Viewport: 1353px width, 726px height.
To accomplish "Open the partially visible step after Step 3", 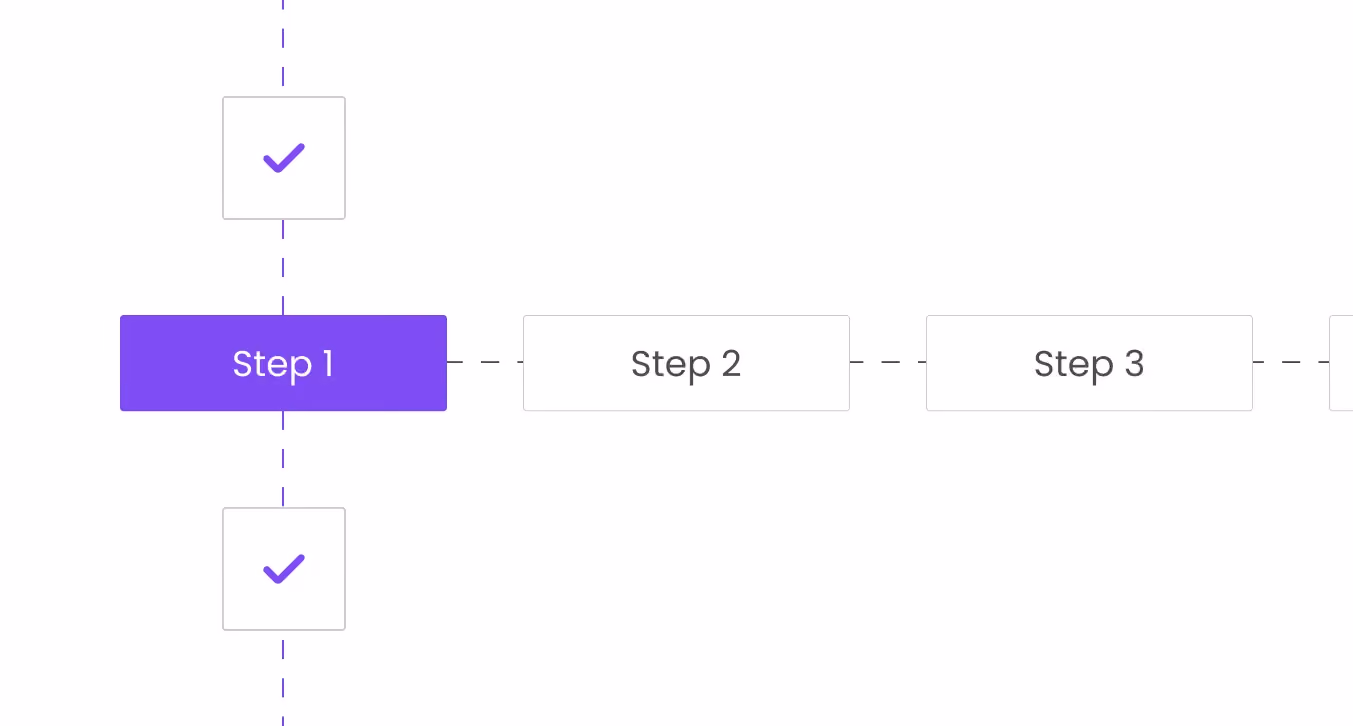I will (x=1341, y=363).
